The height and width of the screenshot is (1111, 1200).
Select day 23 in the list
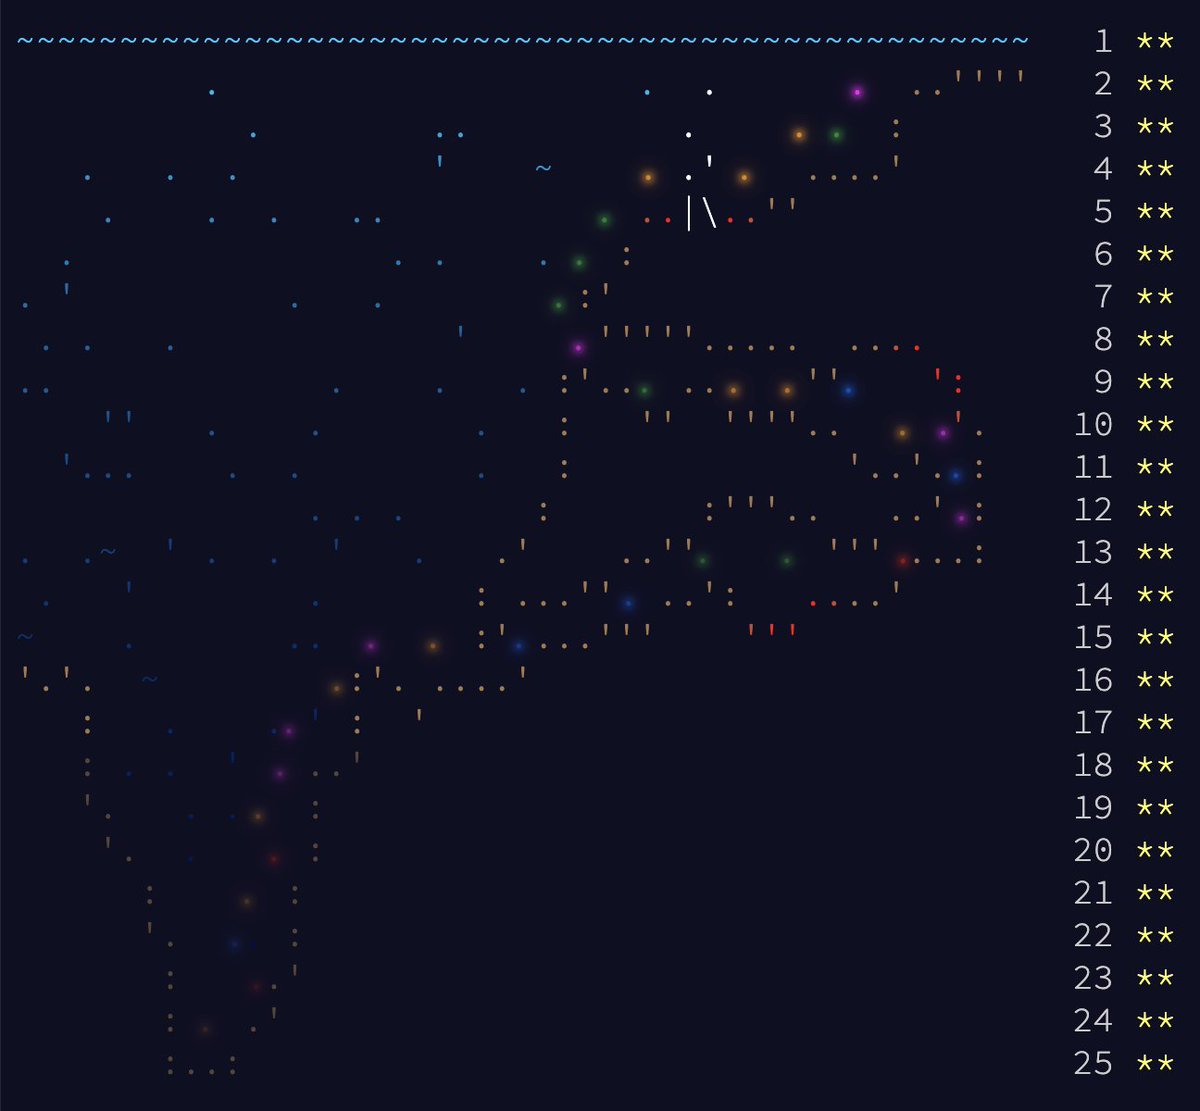click(x=1093, y=977)
